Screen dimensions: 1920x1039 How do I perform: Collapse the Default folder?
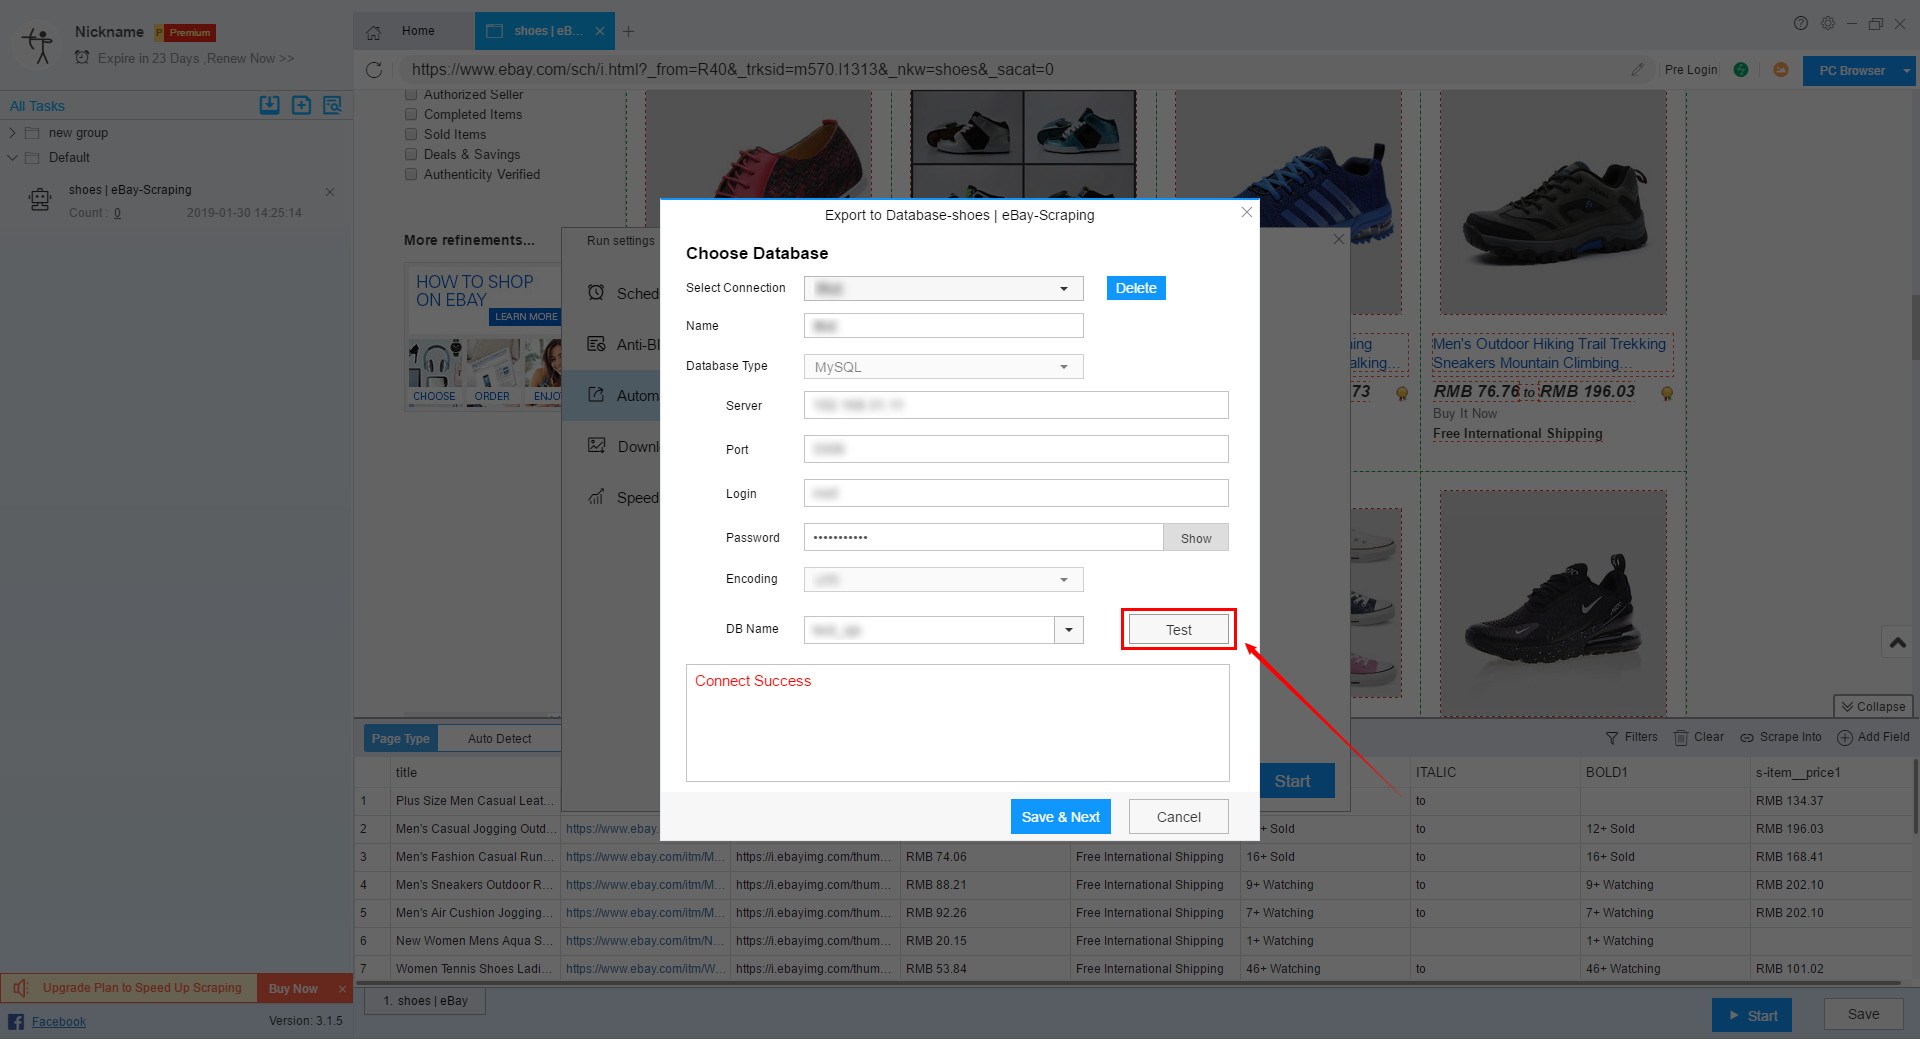12,158
